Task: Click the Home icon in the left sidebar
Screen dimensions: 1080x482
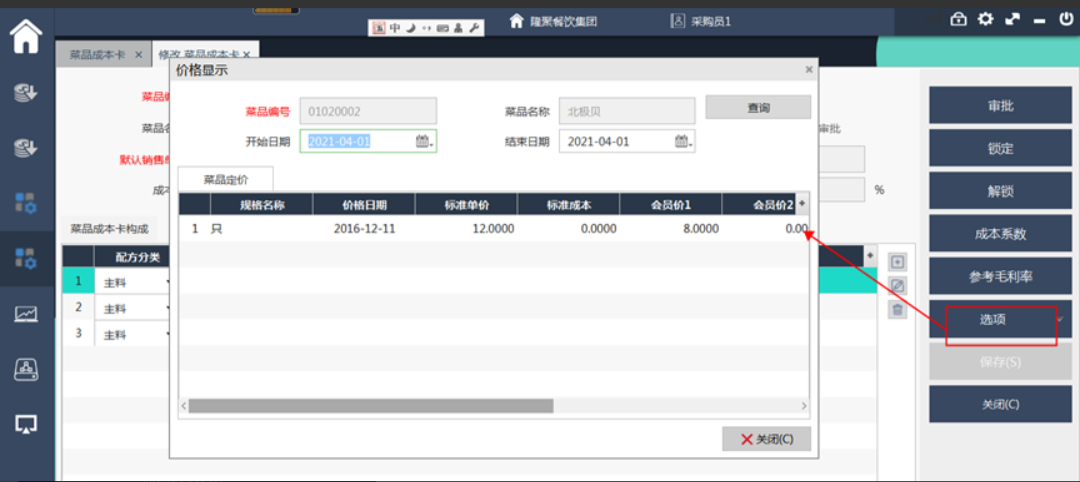Action: tap(26, 38)
